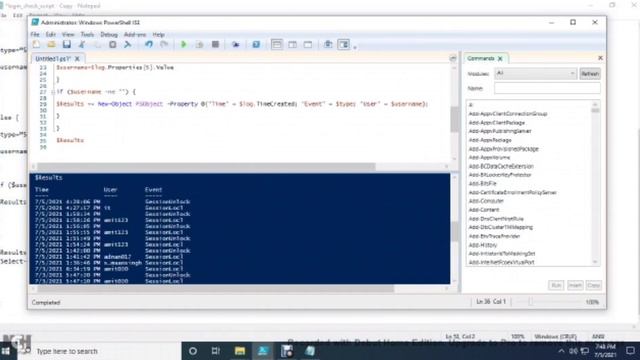Select Add-AppvClientConnectionGroup in the command list

pos(508,114)
